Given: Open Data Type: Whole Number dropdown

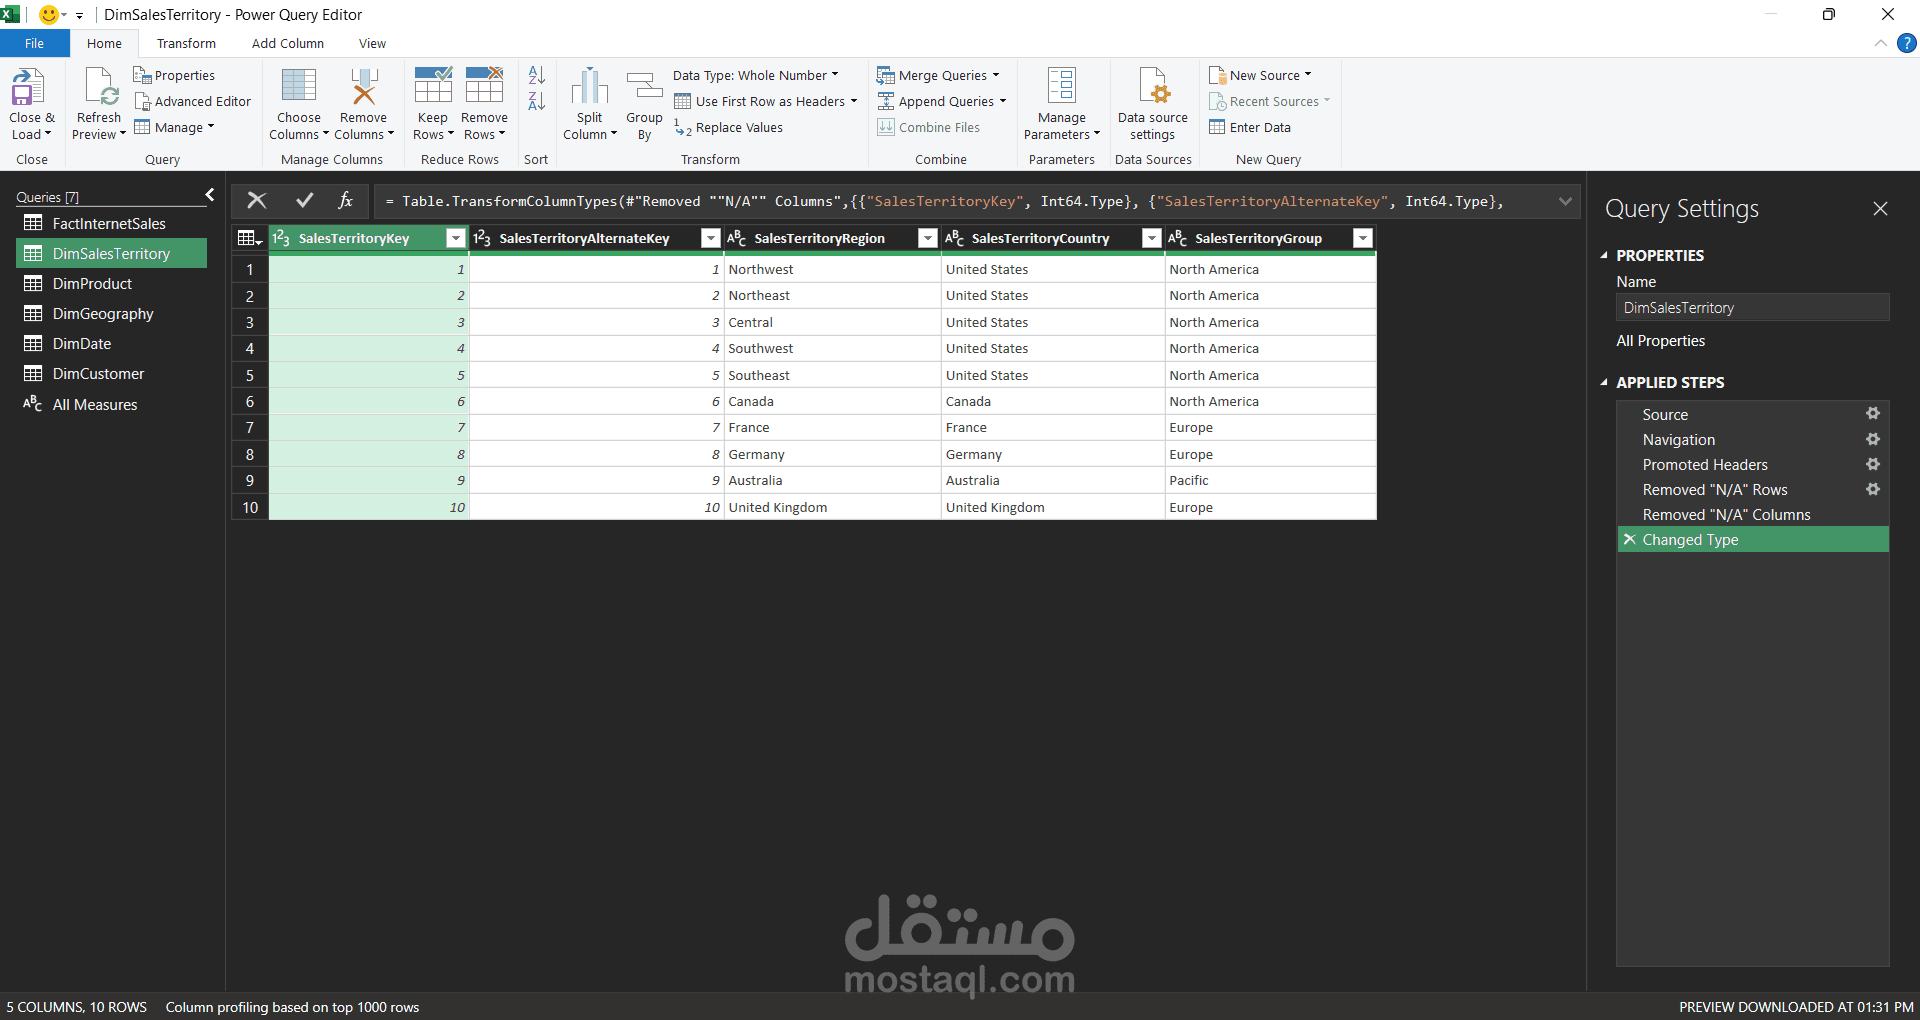Looking at the screenshot, I should pyautogui.click(x=756, y=75).
